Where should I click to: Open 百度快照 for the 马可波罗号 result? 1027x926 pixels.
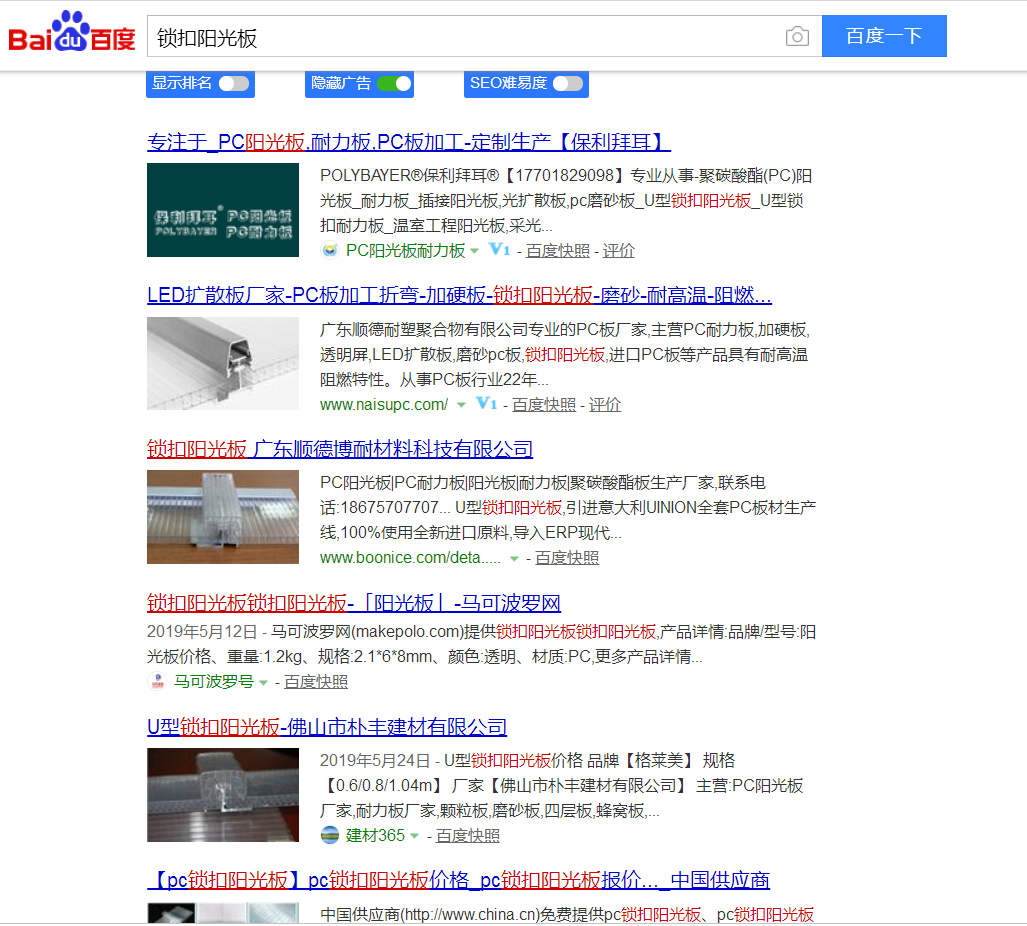[316, 682]
